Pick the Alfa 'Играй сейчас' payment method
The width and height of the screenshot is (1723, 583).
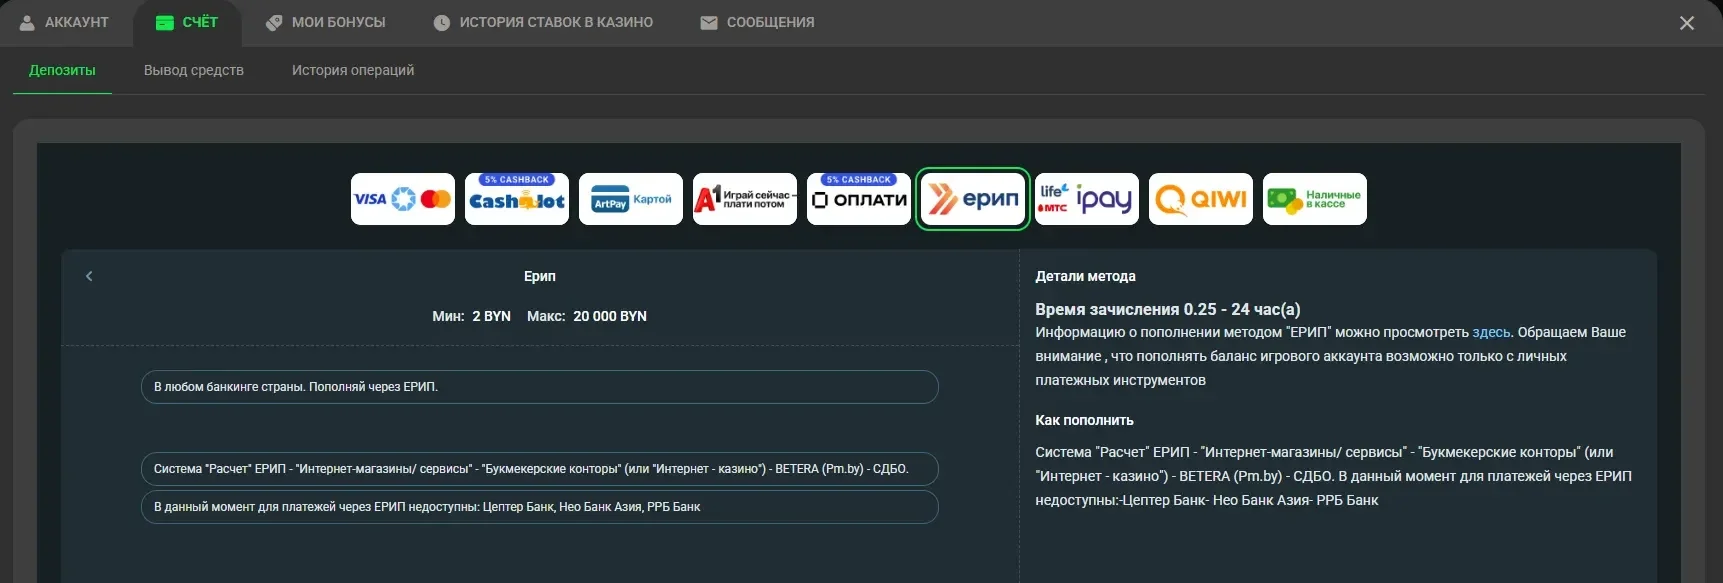tap(745, 199)
